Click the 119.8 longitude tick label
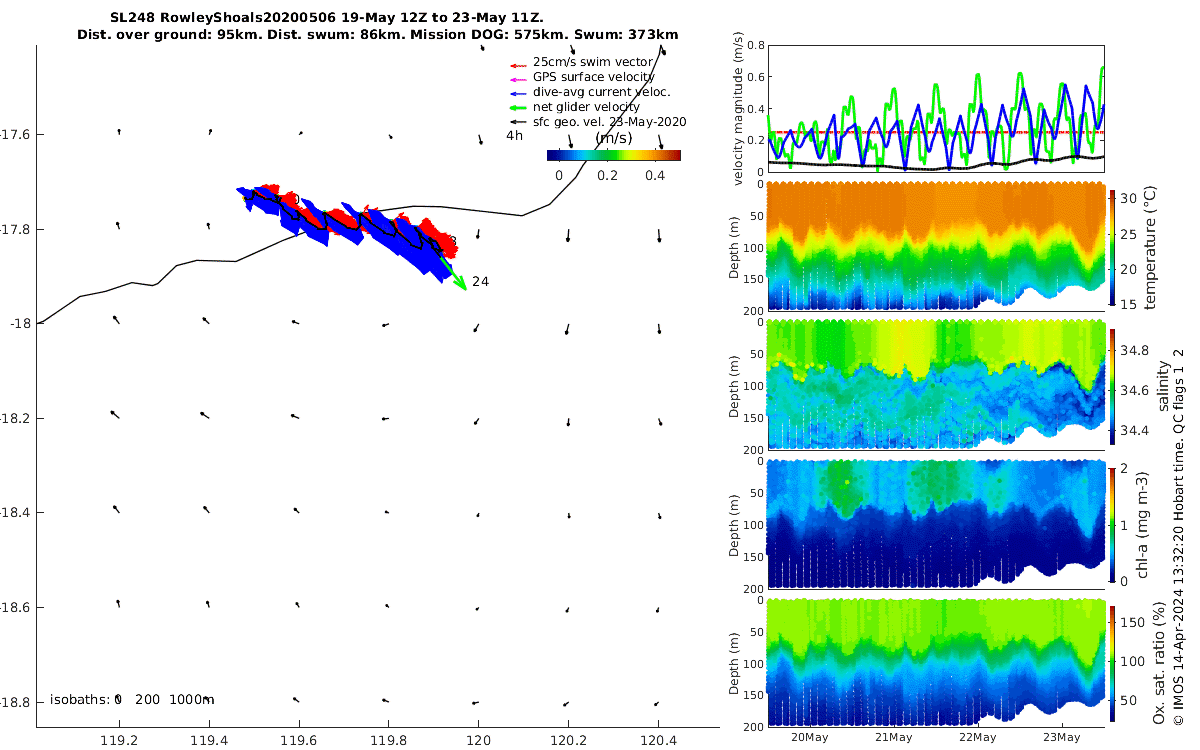This screenshot has width=1200, height=750. coord(389,741)
